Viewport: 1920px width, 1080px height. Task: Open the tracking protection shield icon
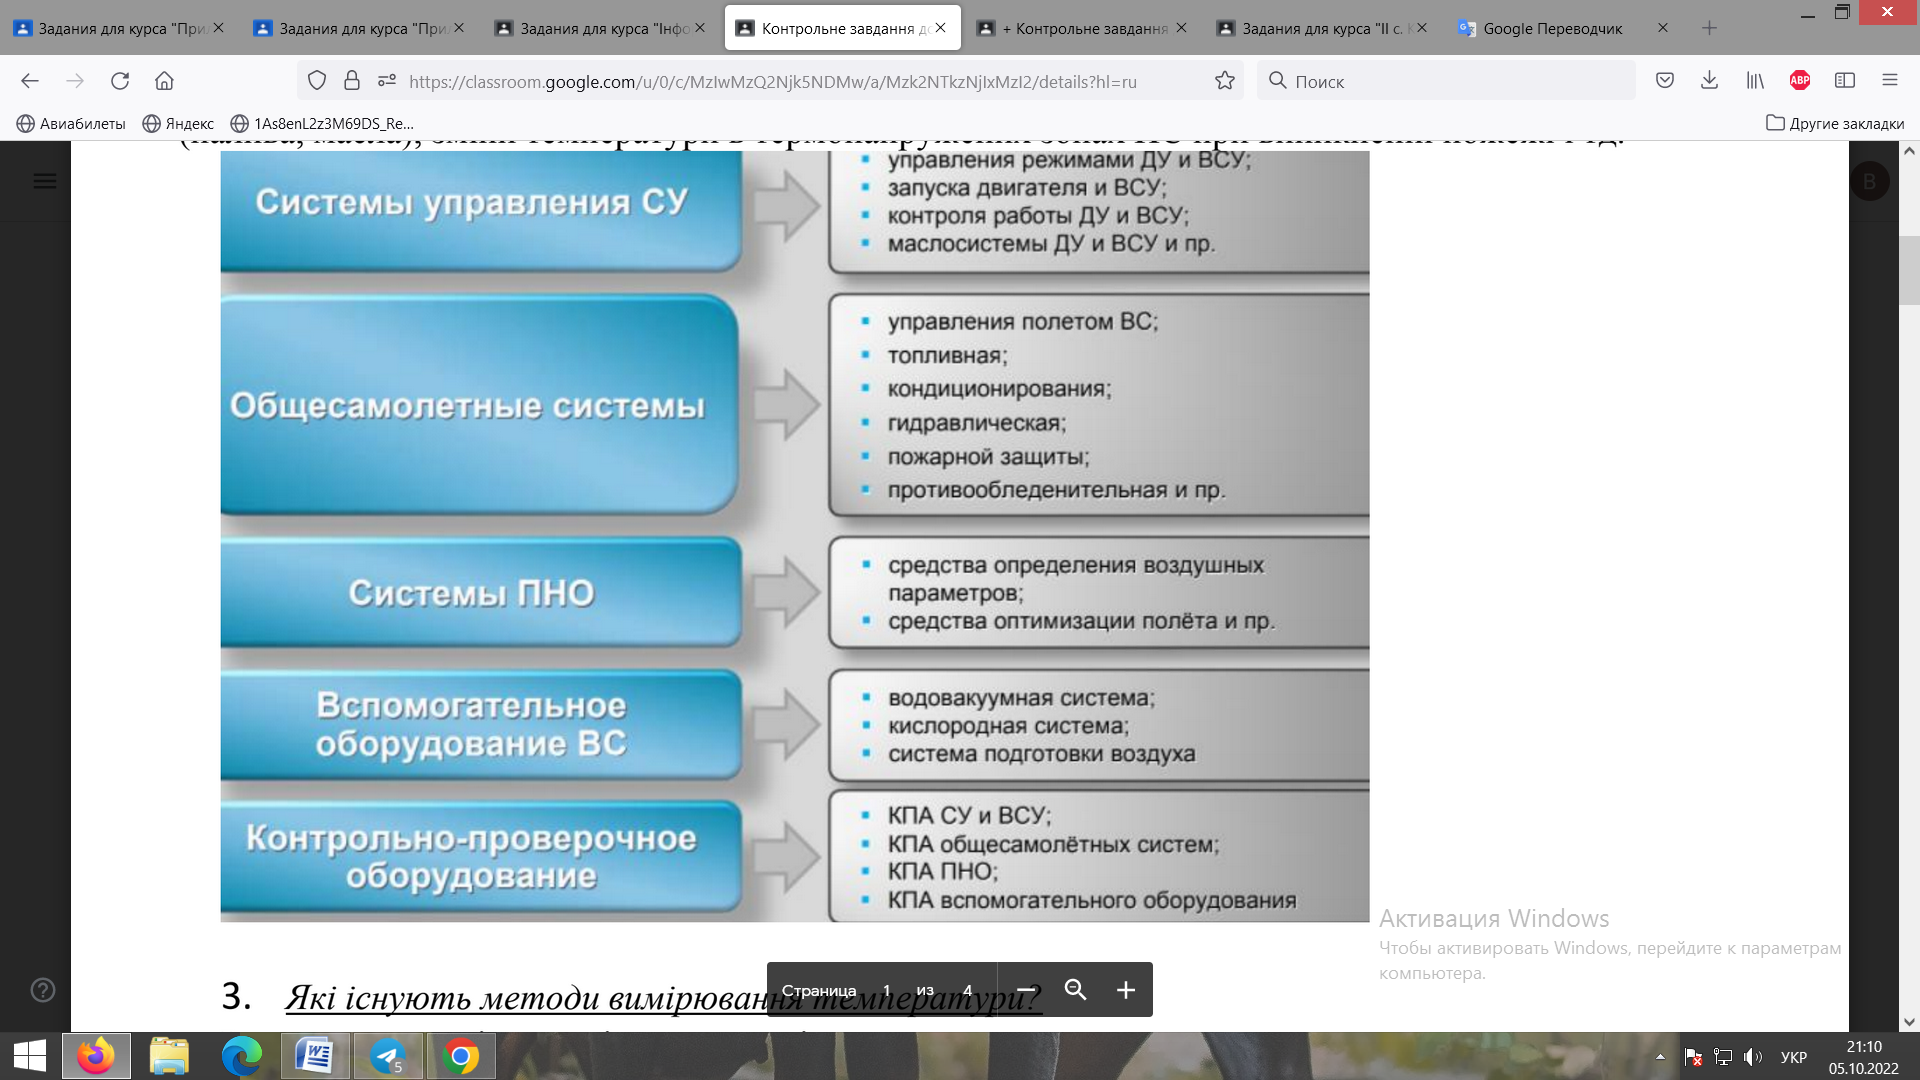317,81
